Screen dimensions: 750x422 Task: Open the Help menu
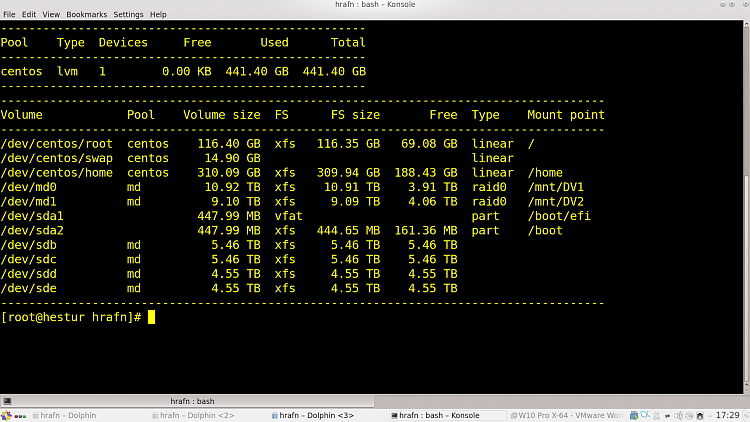(158, 14)
